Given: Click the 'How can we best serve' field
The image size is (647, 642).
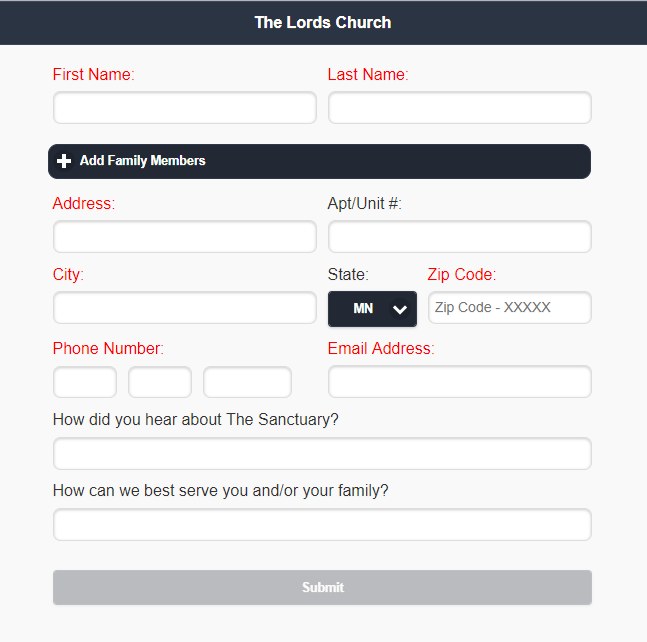Looking at the screenshot, I should click(322, 524).
